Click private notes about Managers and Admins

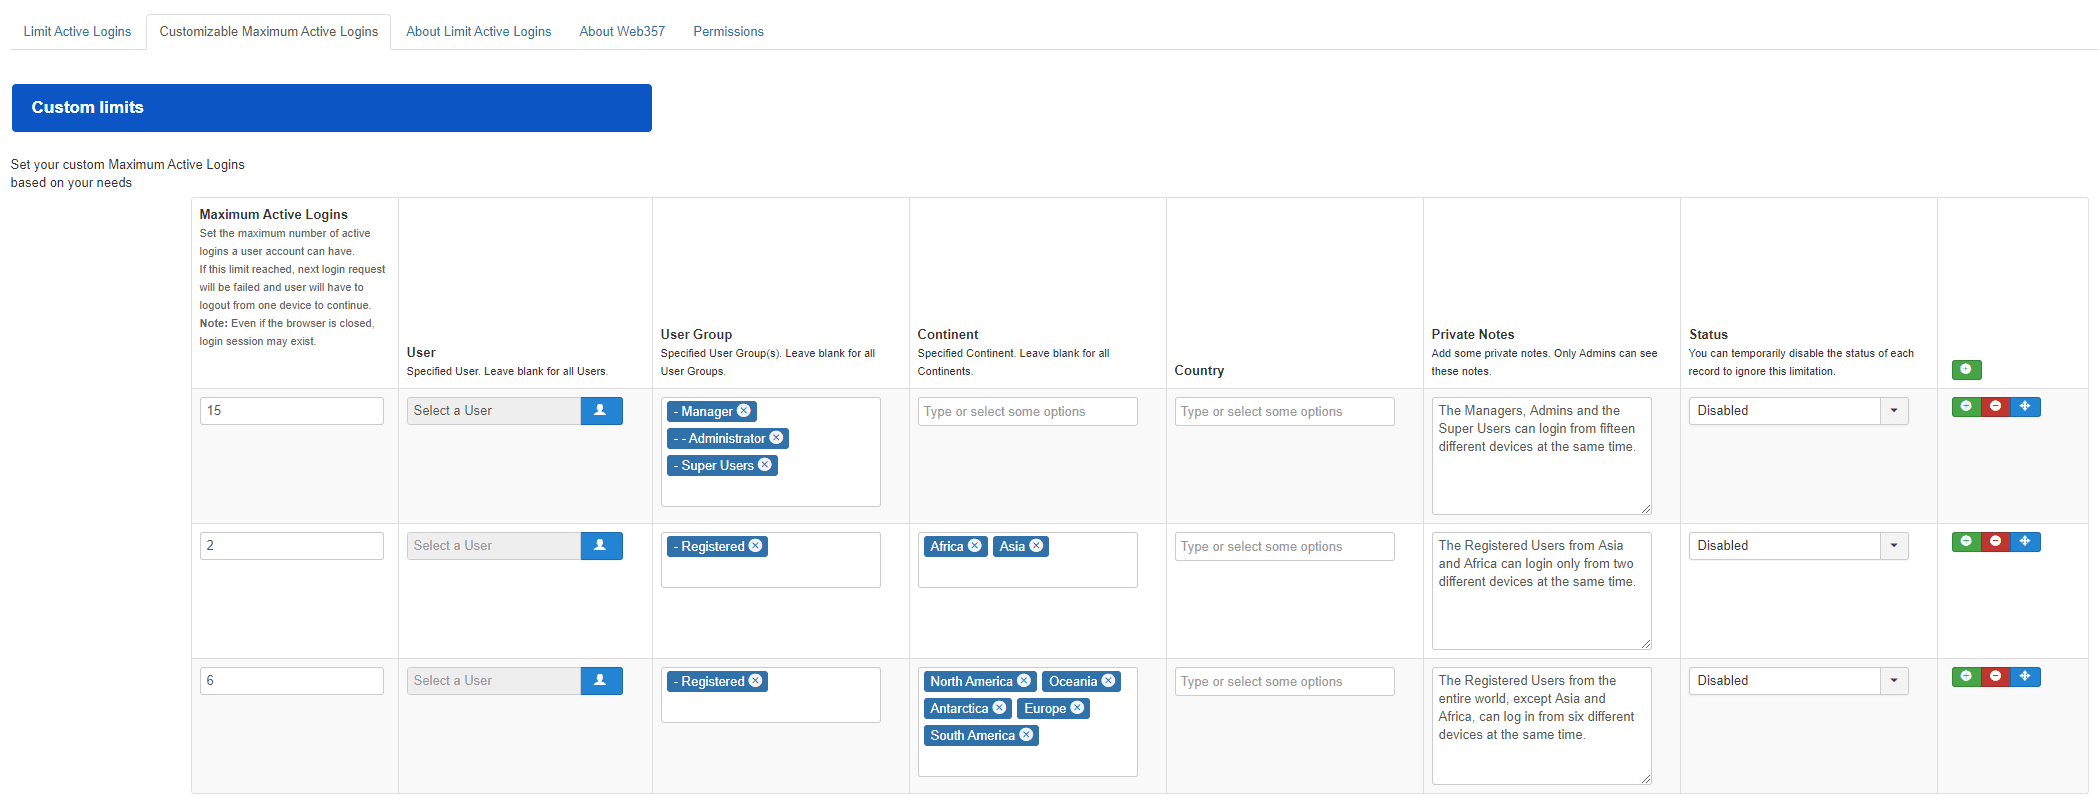[x=1541, y=455]
